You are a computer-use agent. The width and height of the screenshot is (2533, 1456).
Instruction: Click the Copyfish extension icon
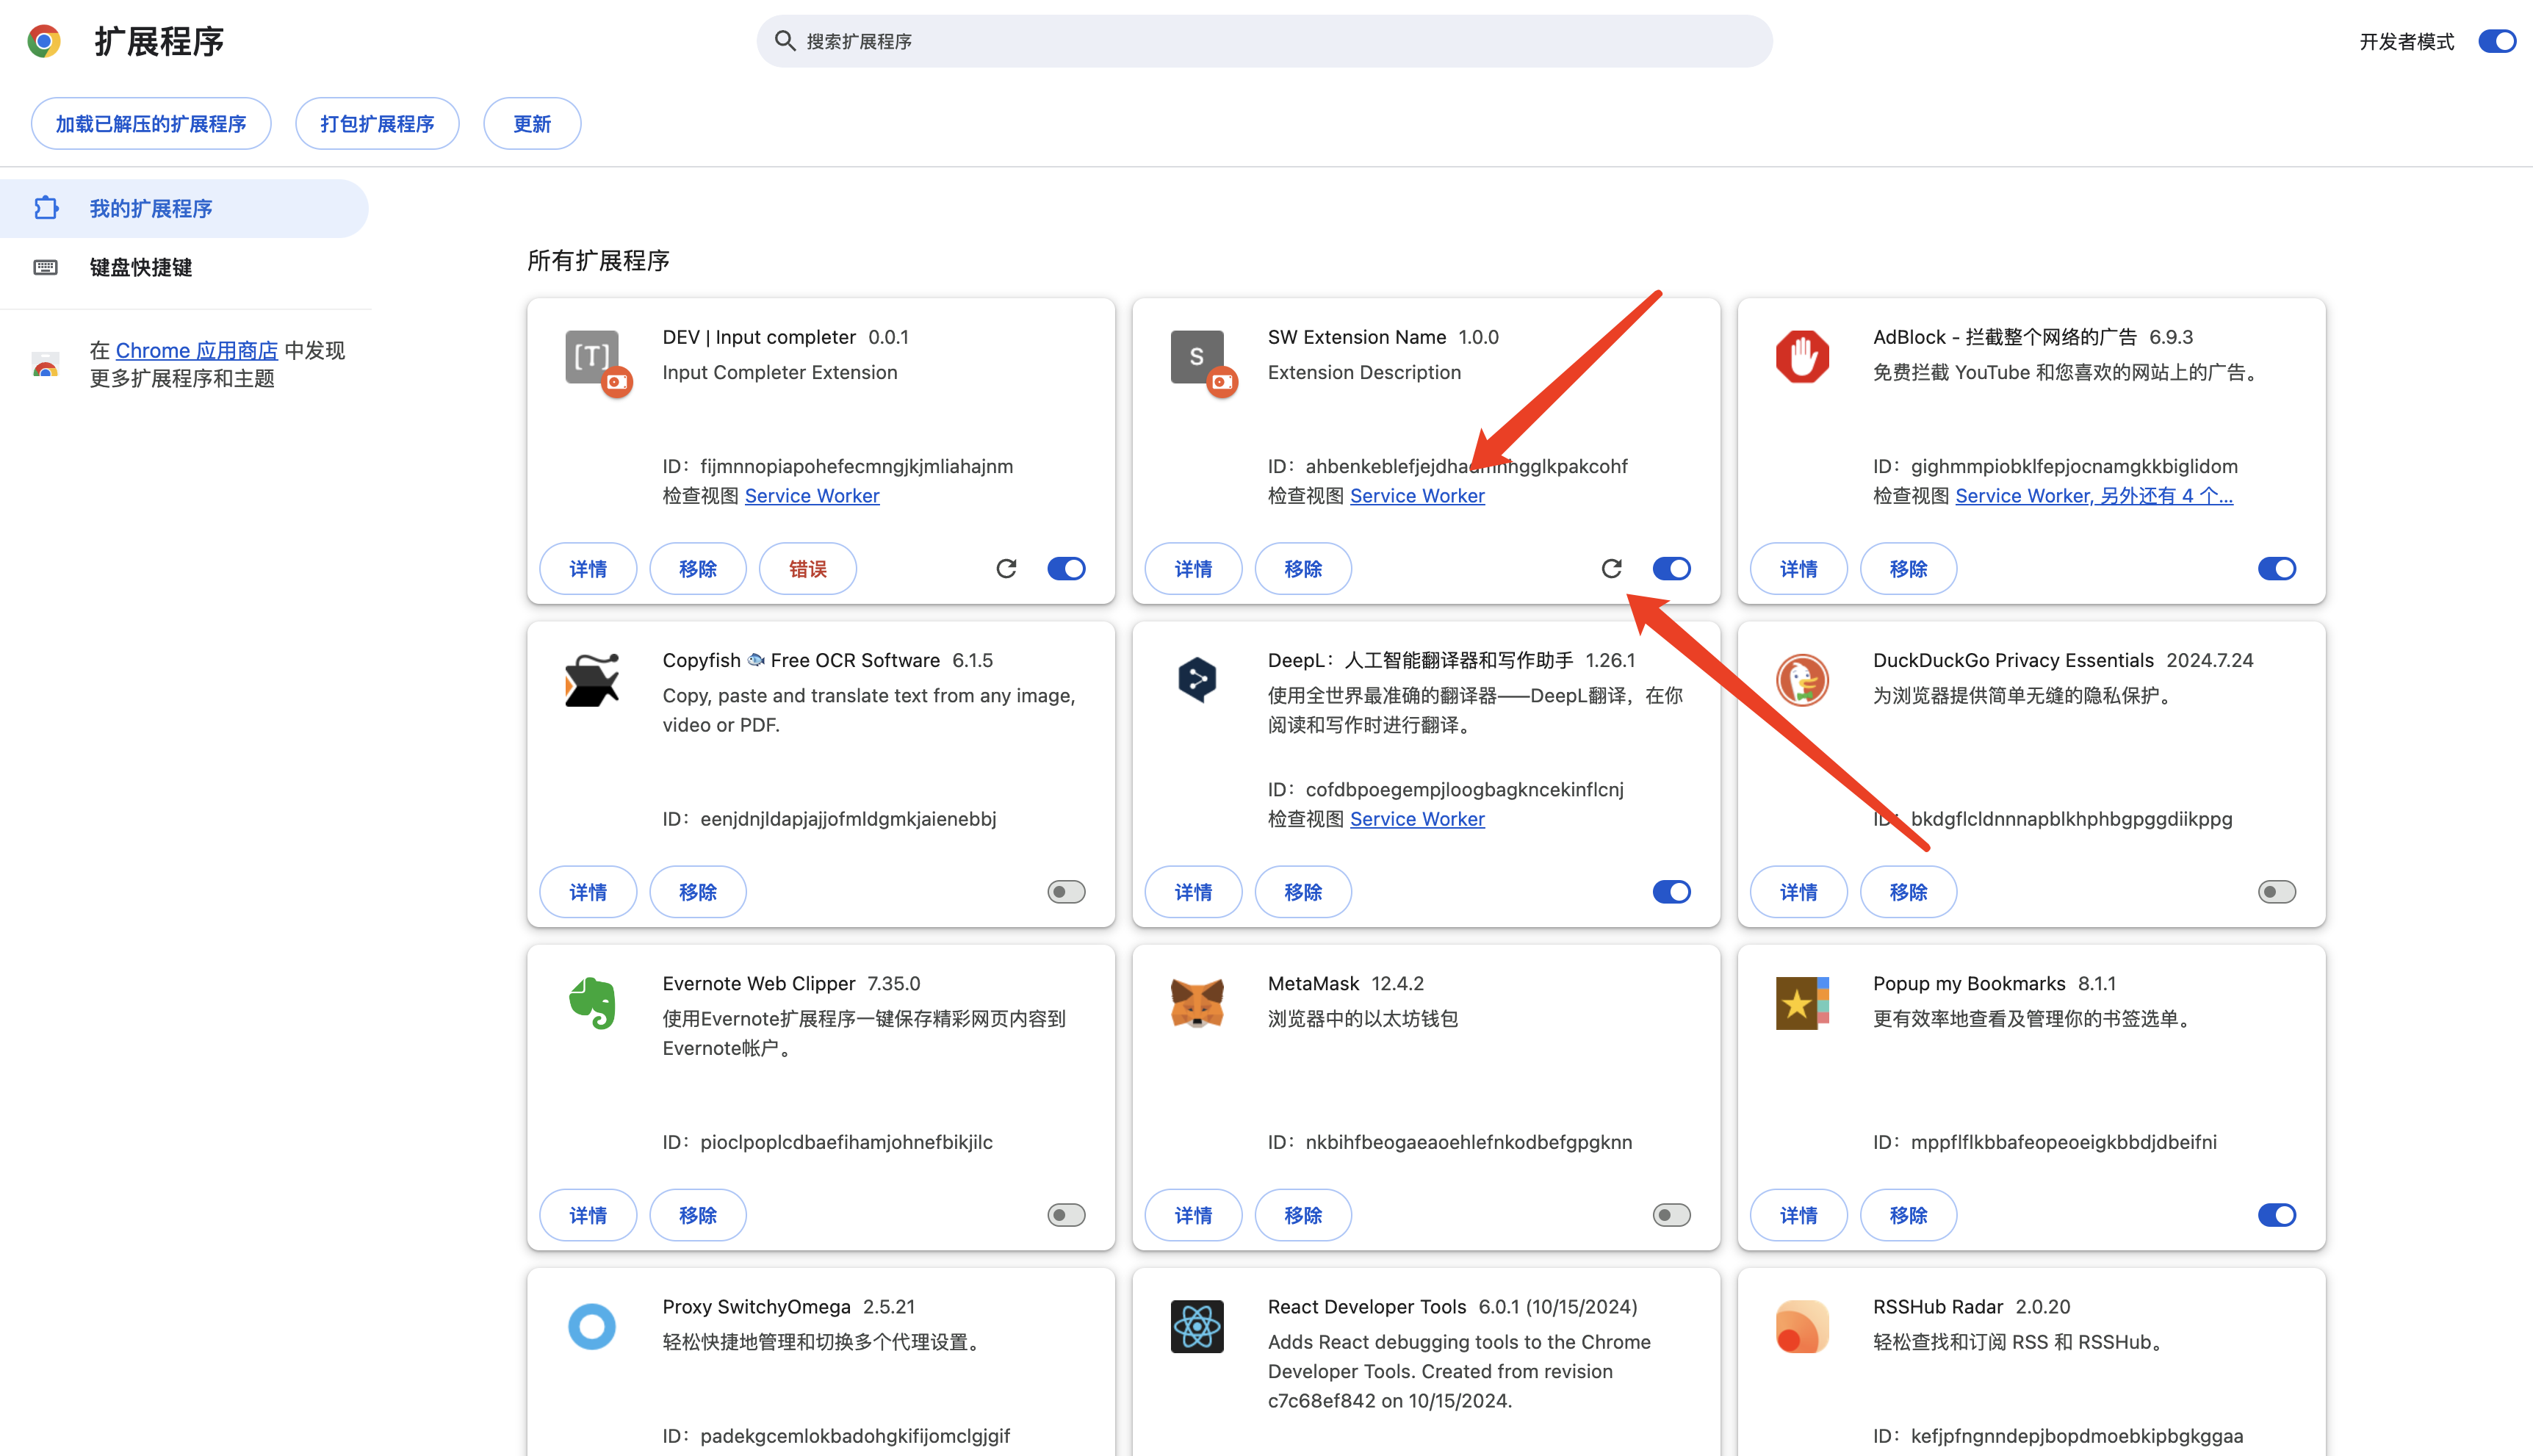click(592, 680)
